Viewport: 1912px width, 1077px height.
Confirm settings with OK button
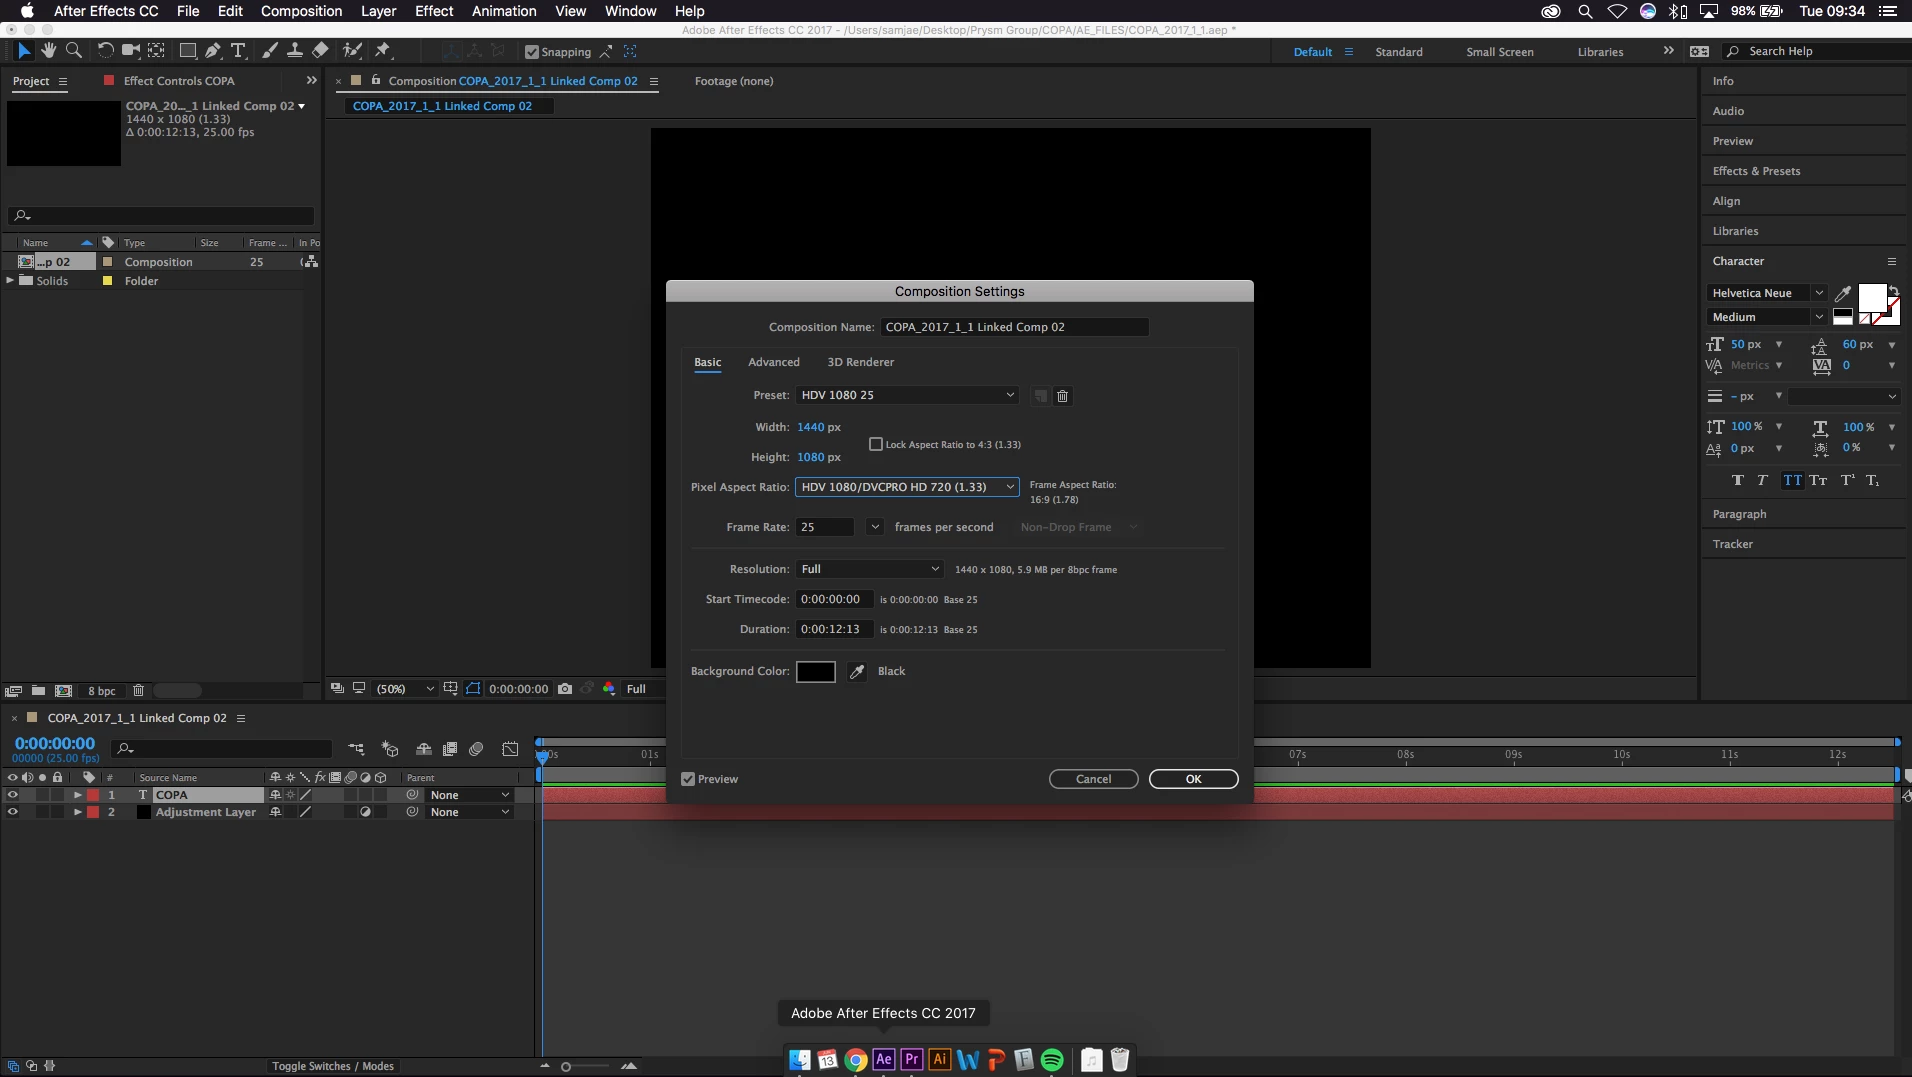[x=1193, y=779]
